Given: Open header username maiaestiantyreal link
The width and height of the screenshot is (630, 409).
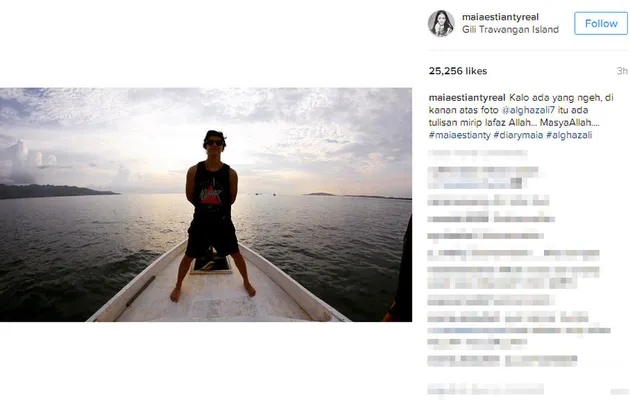Looking at the screenshot, I should click(x=500, y=17).
